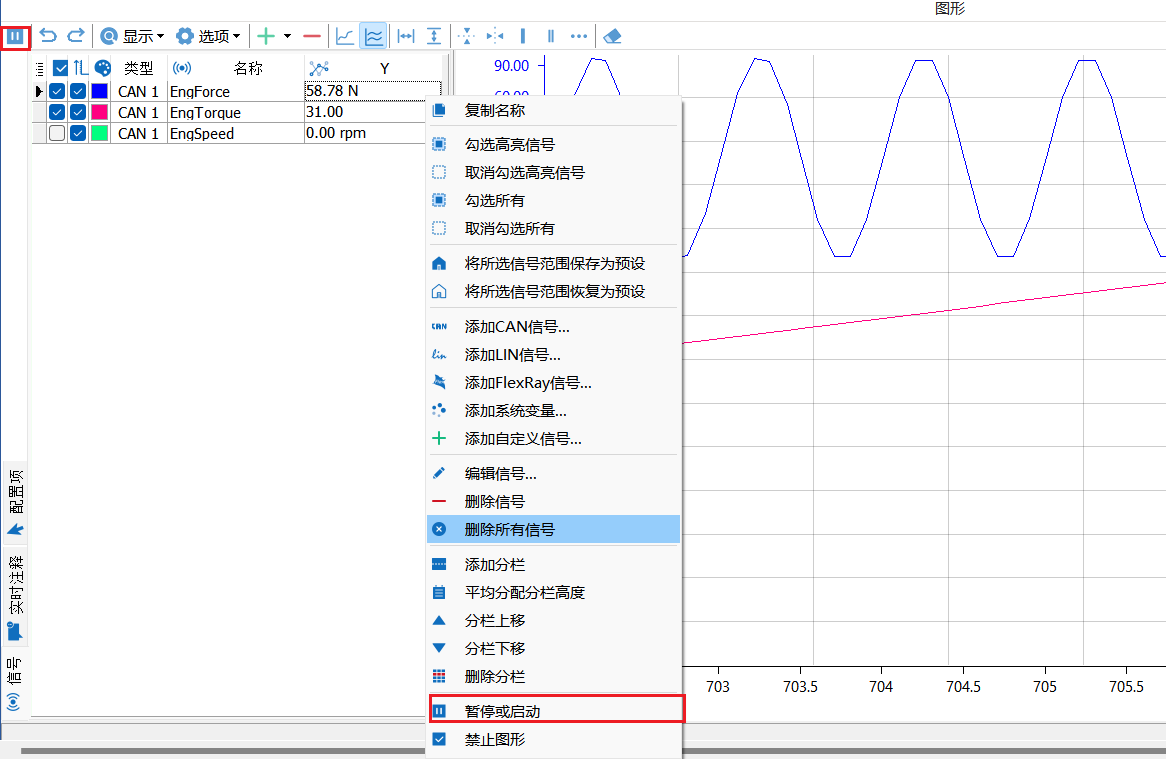
Task: Click the palette color column header icon
Action: 103,68
